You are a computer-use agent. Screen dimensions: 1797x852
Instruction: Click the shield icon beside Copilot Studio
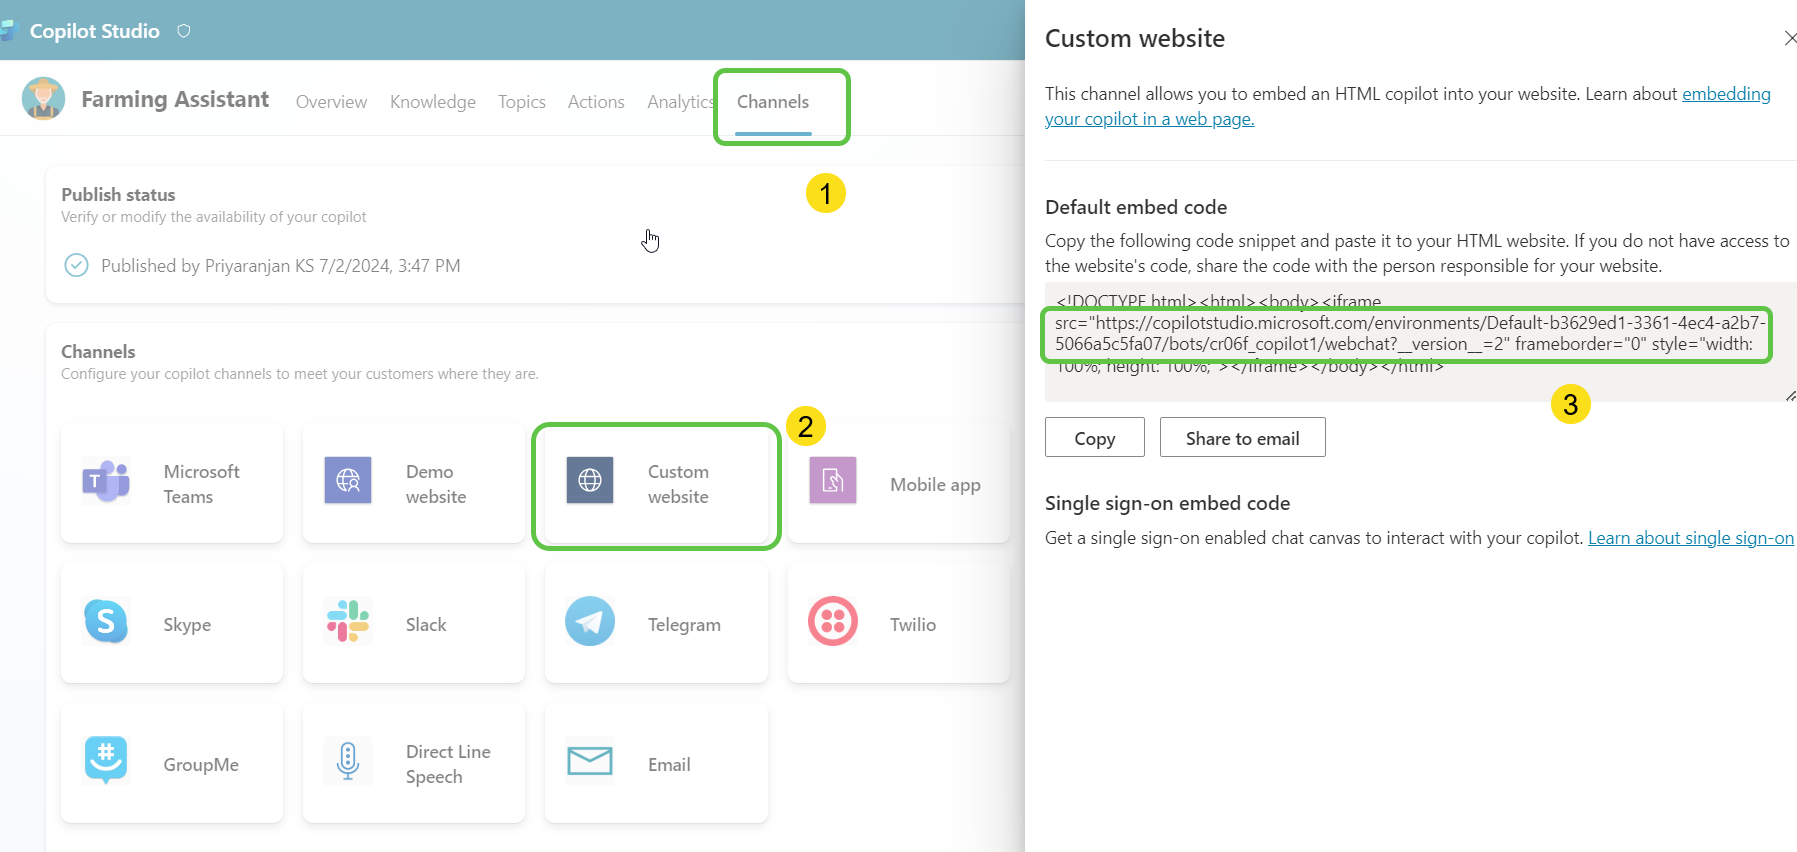184,31
